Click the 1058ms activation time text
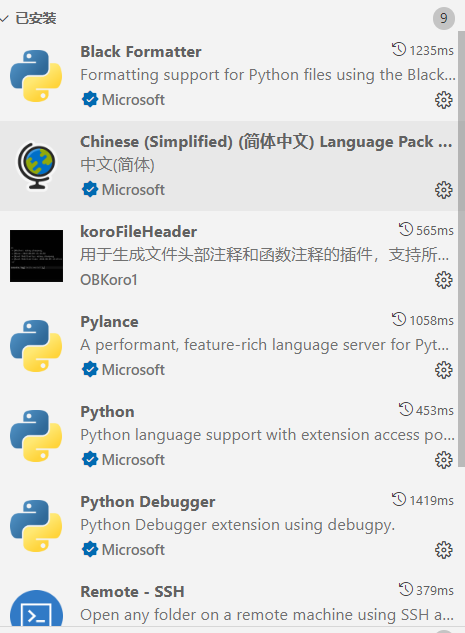Screen dimensions: 465x633 tap(431, 321)
